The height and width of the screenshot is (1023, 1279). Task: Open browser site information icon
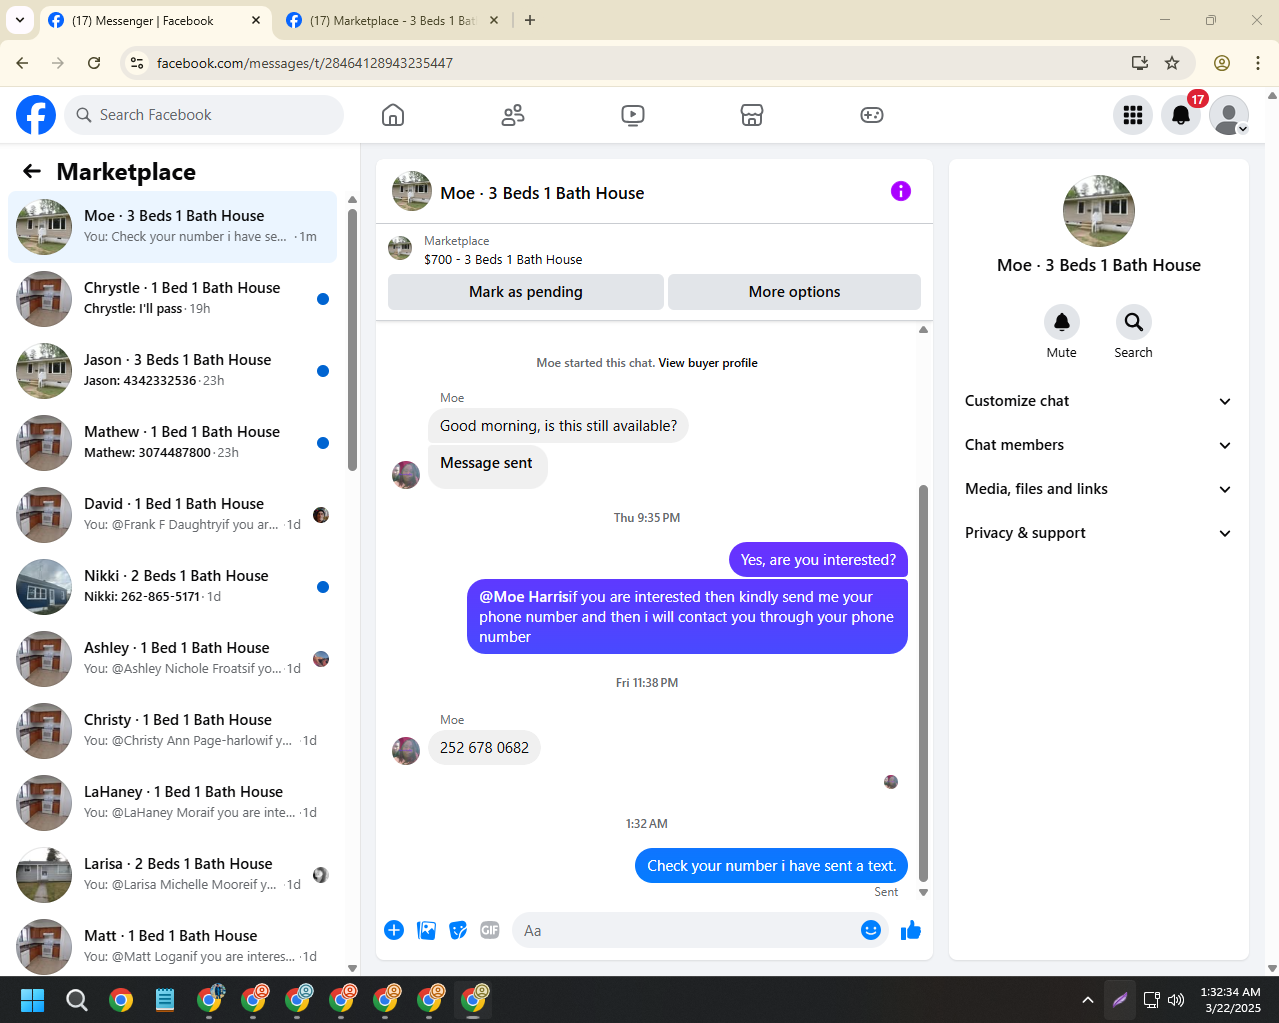pyautogui.click(x=138, y=63)
